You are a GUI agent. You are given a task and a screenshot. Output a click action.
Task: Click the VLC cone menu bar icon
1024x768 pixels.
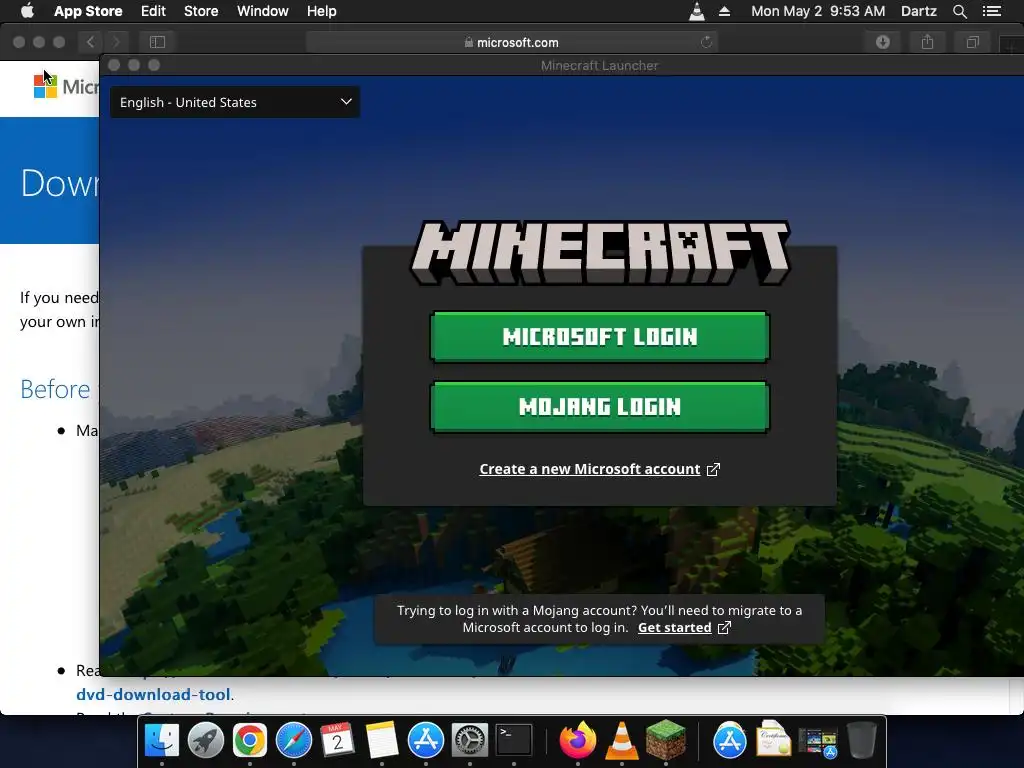coord(697,11)
